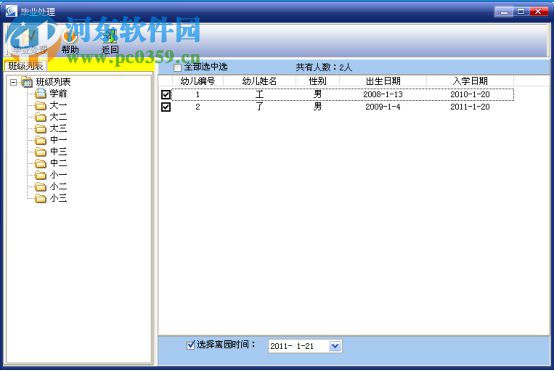Open the 中二 class folder

[x=58, y=163]
